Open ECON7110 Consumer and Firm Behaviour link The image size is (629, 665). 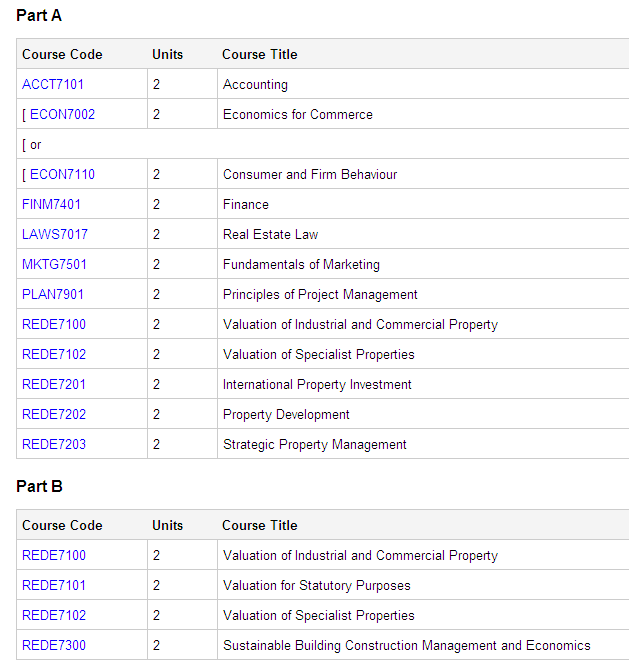click(x=62, y=175)
